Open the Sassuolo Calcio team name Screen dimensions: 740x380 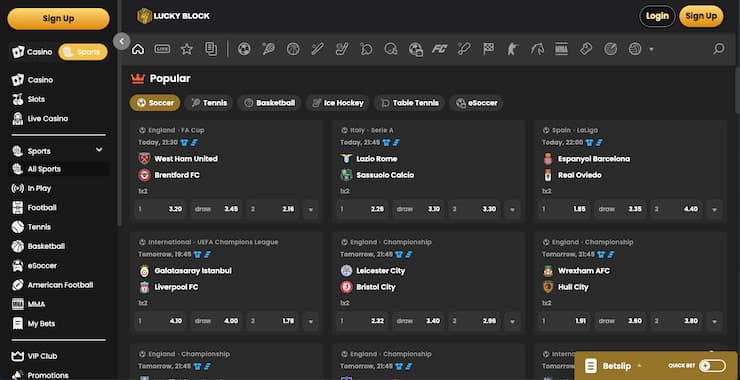(385, 175)
